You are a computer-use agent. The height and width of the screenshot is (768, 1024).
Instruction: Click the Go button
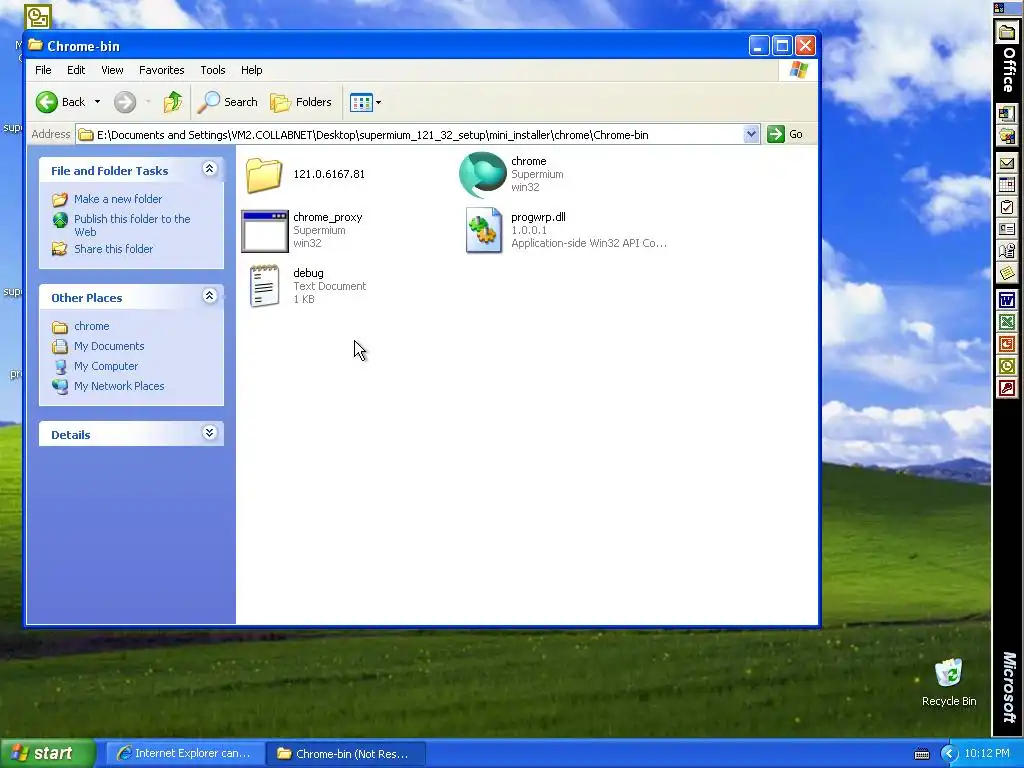(785, 135)
